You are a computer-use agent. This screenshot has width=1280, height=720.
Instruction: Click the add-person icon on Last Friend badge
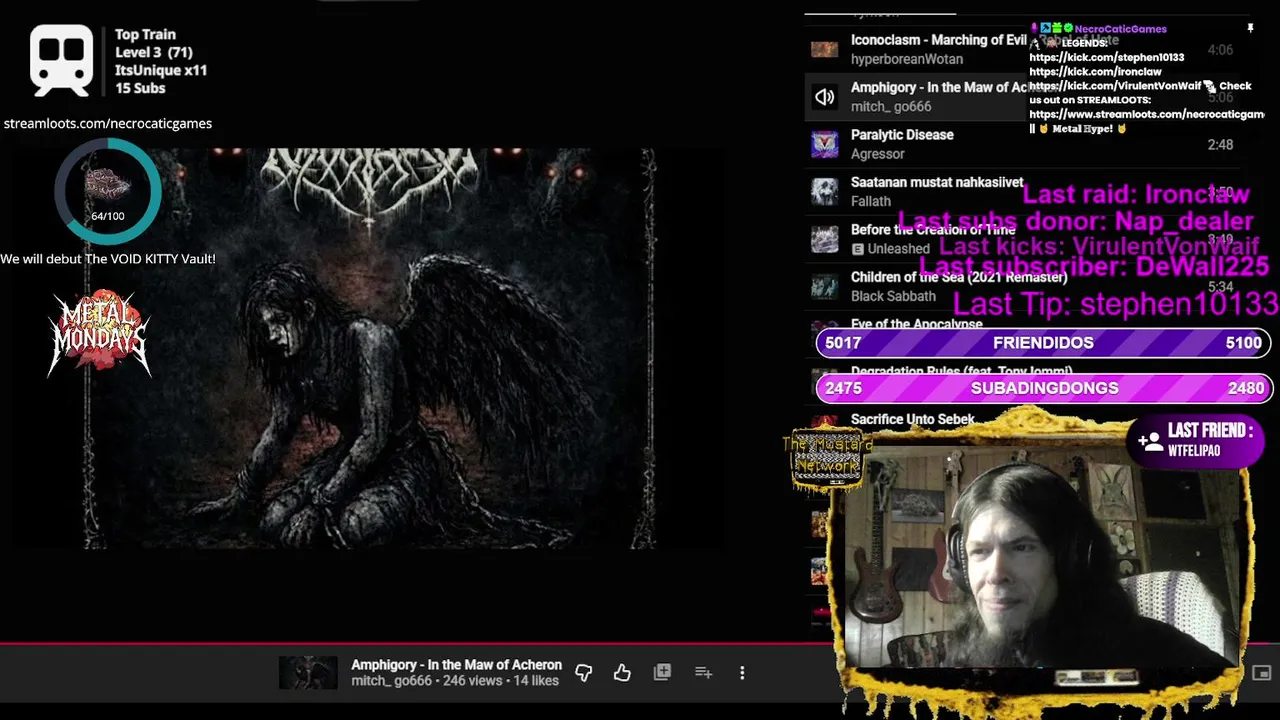pos(1150,440)
